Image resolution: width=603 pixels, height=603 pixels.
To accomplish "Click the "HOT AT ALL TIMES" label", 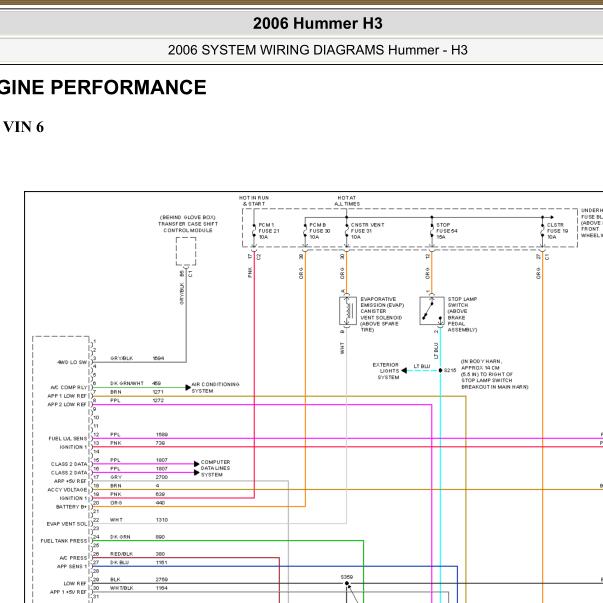I will tap(347, 201).
